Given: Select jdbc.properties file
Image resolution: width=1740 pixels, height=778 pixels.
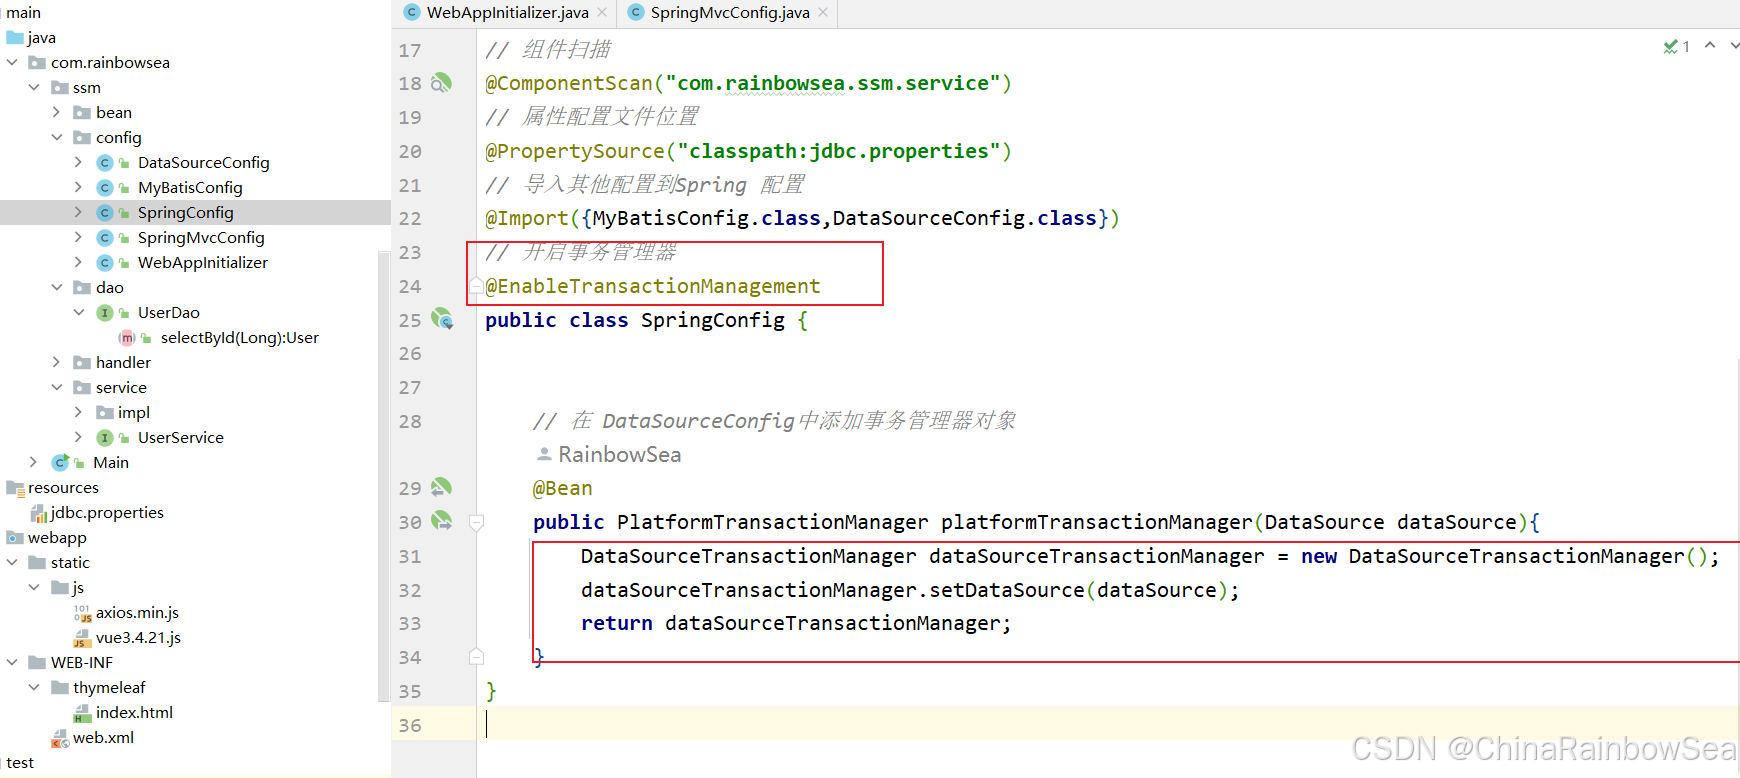Looking at the screenshot, I should coord(107,512).
